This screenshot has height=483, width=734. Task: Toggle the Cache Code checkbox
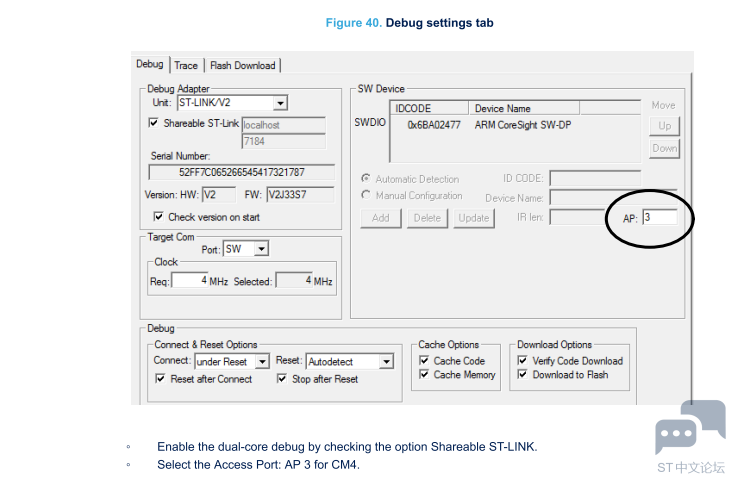(x=424, y=360)
